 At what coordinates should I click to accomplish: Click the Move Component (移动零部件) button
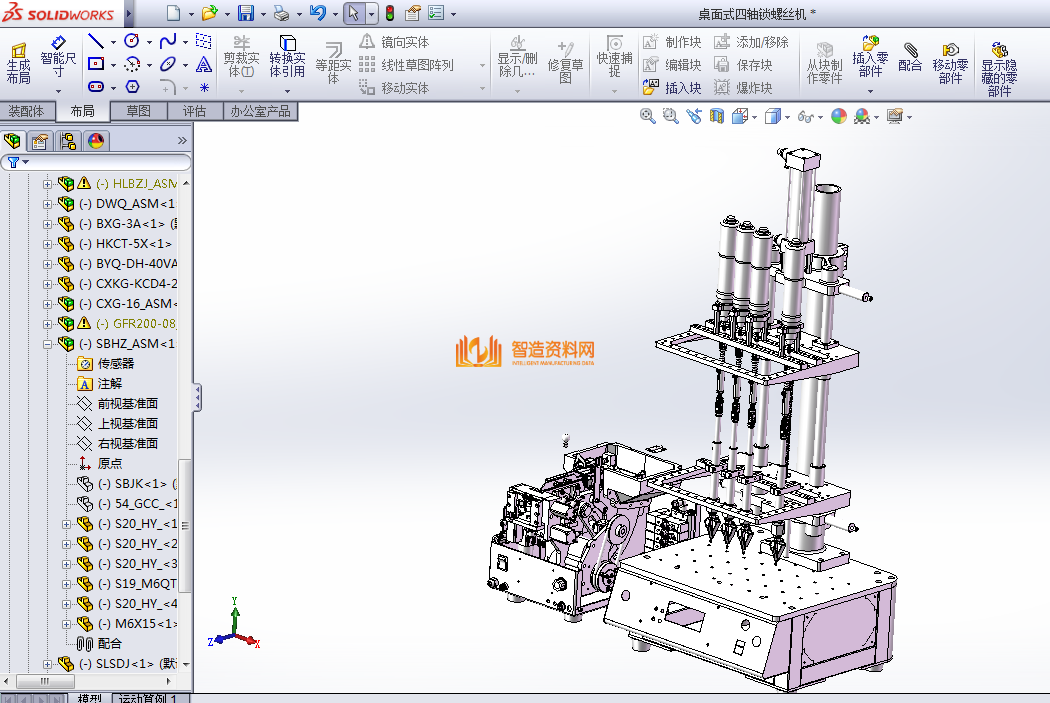tap(950, 60)
